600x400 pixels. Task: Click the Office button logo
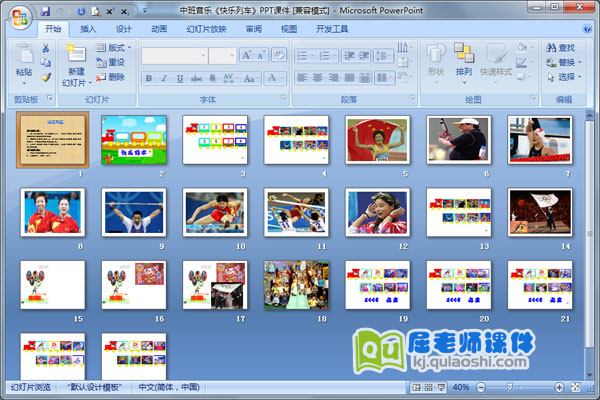coord(20,17)
